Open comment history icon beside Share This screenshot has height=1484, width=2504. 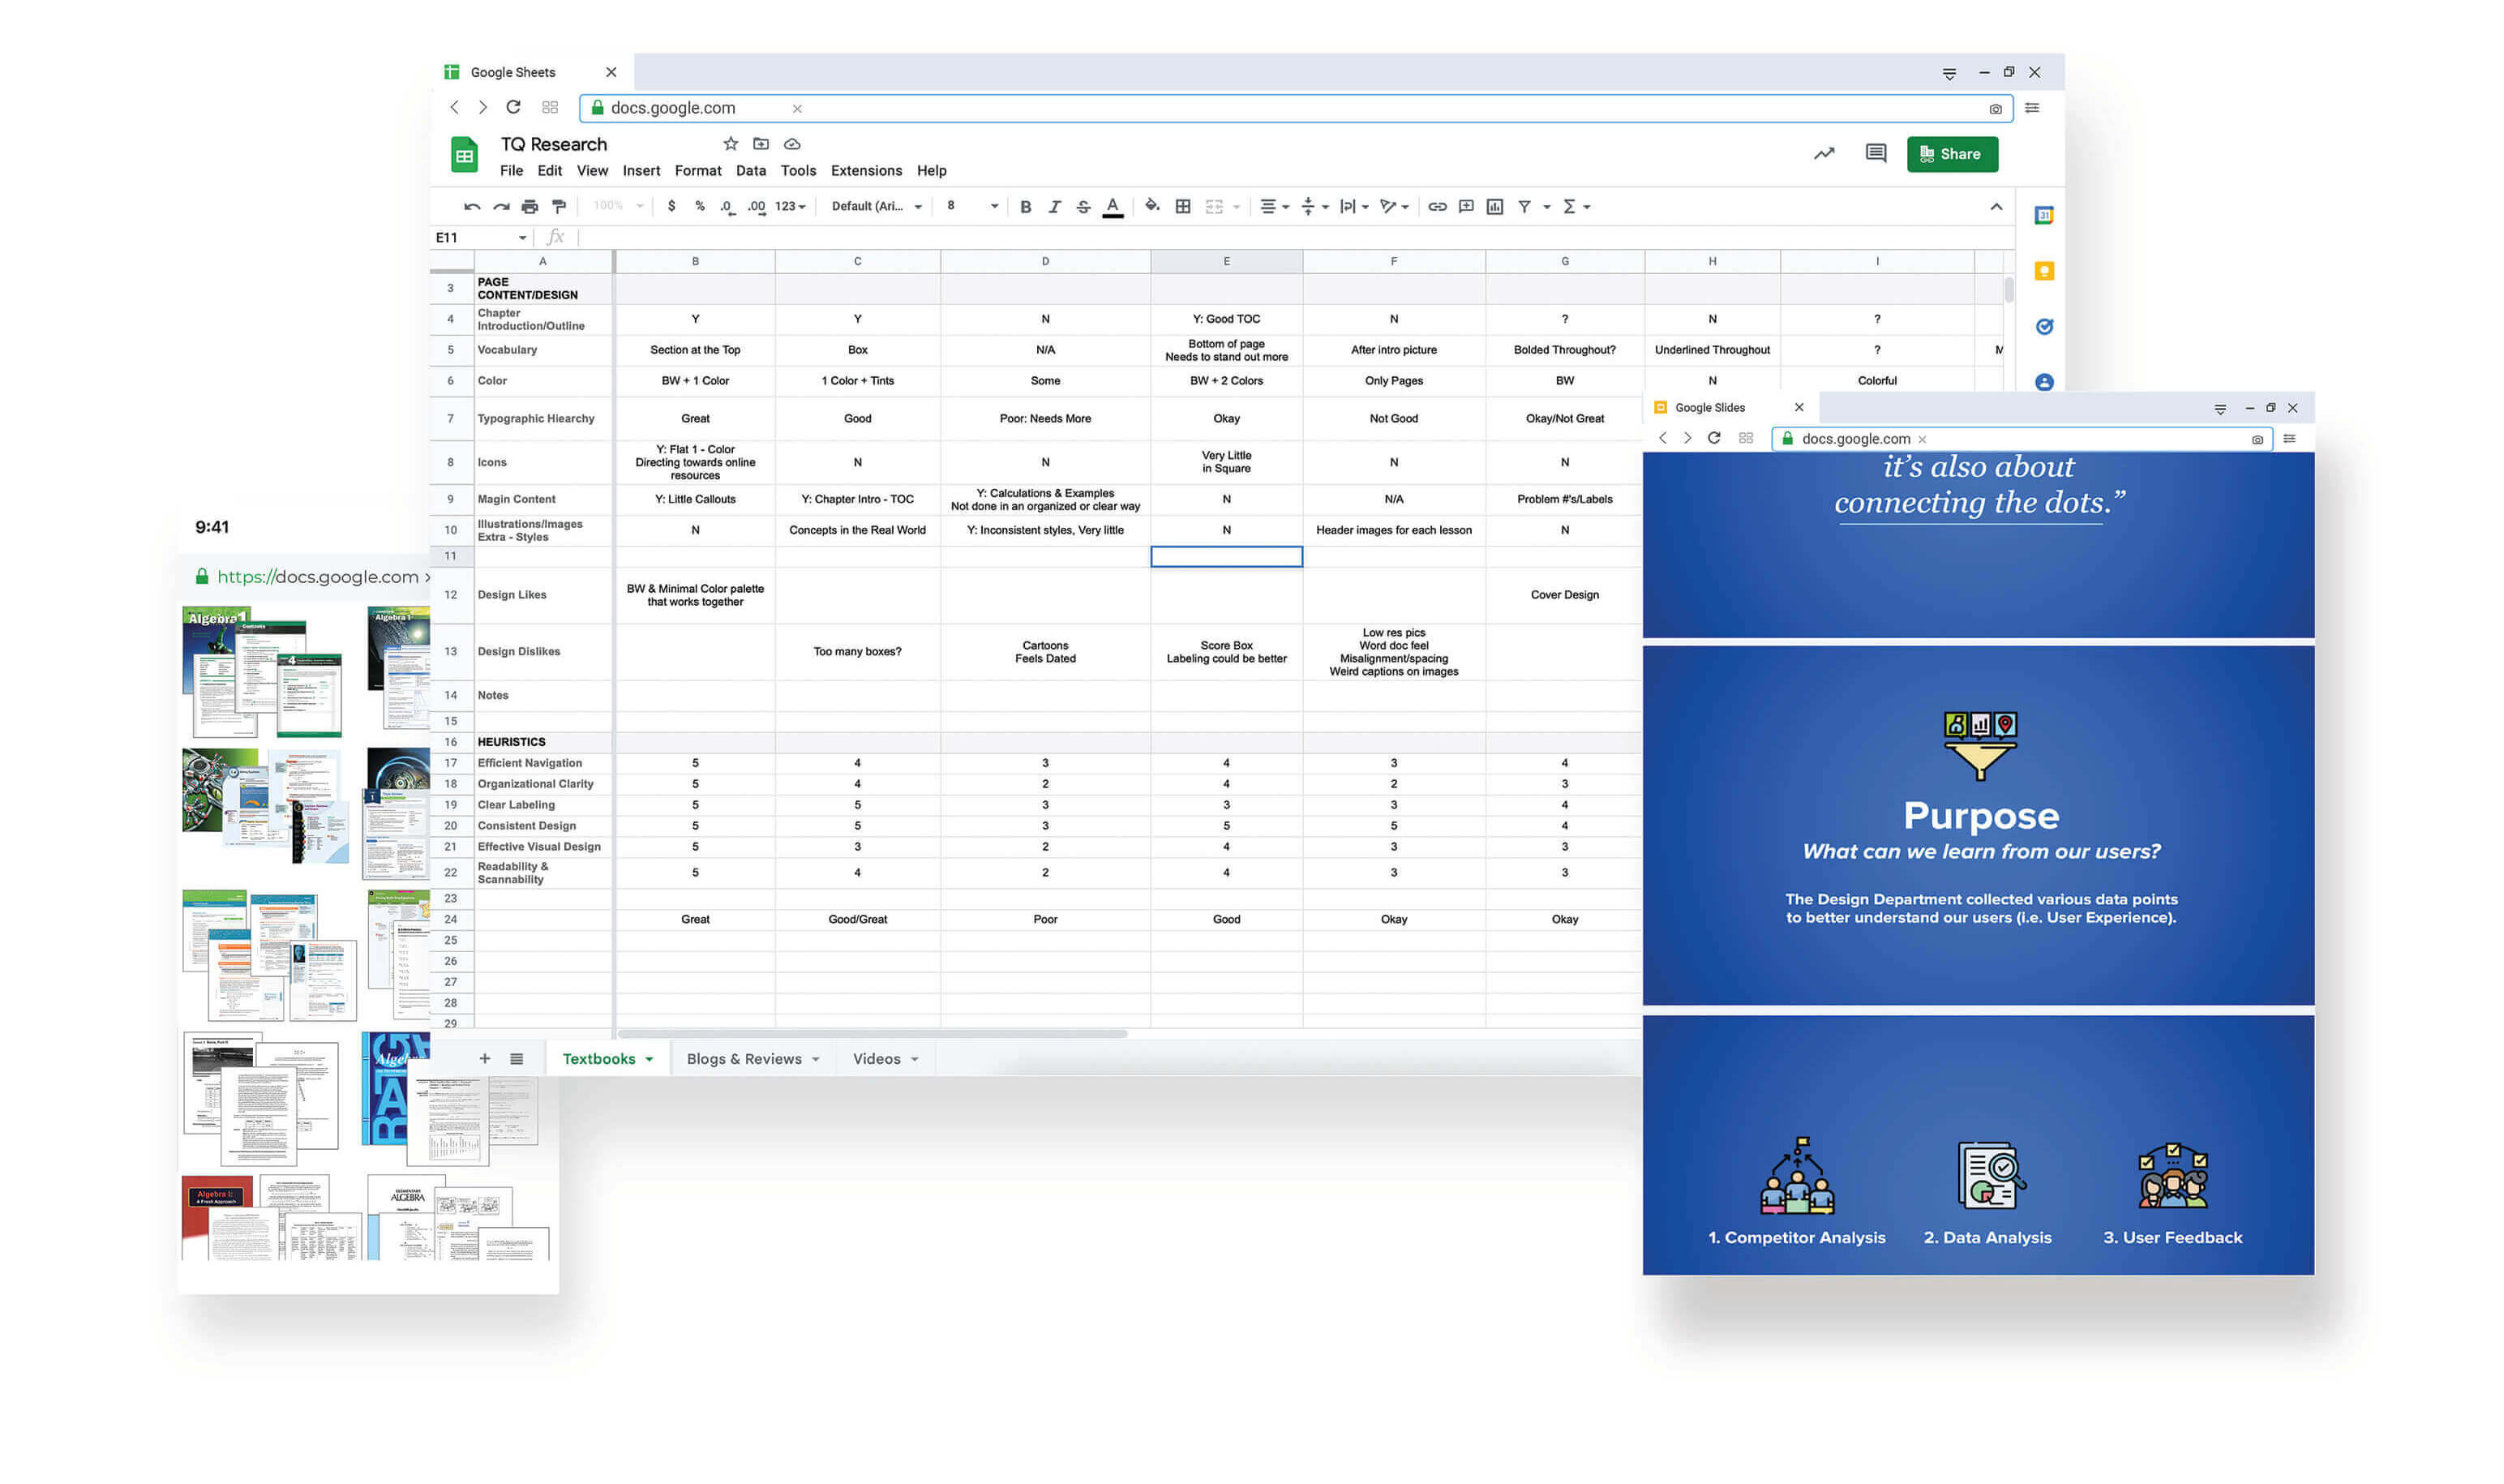click(1876, 153)
